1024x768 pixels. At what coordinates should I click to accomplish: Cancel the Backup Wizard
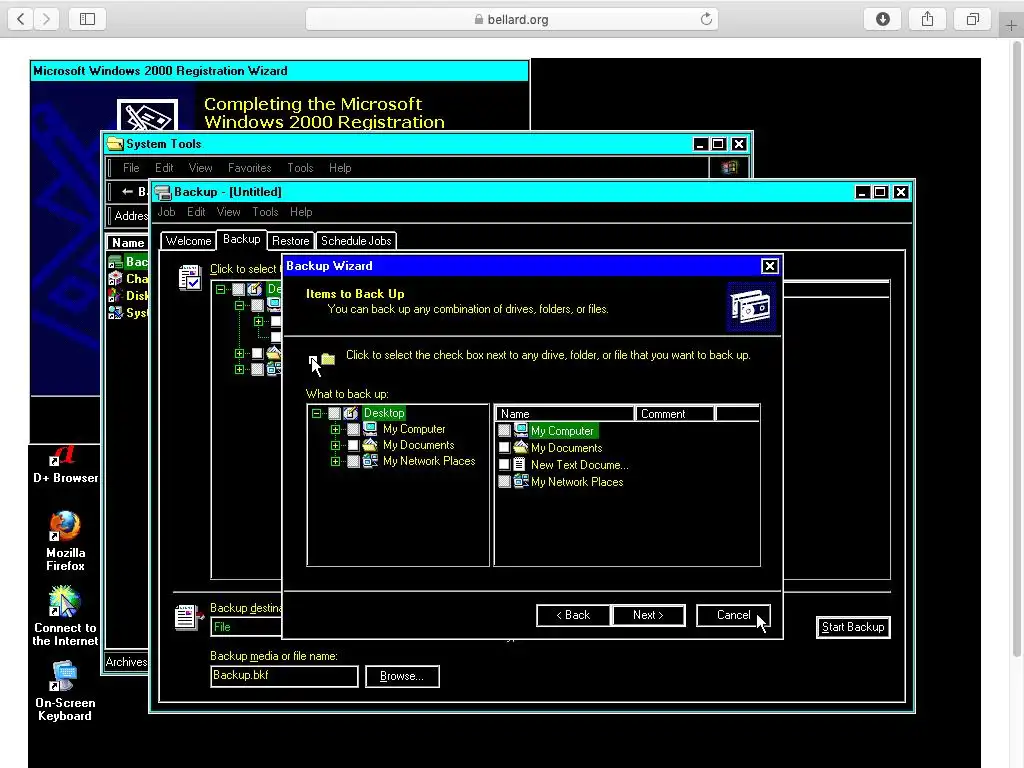point(733,615)
